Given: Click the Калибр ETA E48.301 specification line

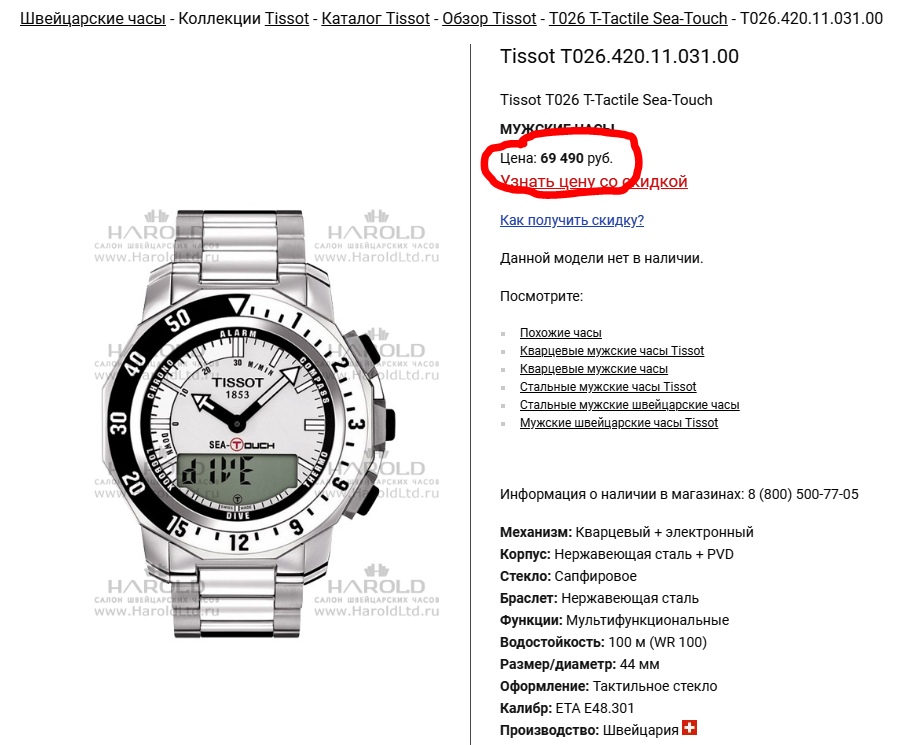Looking at the screenshot, I should [567, 708].
